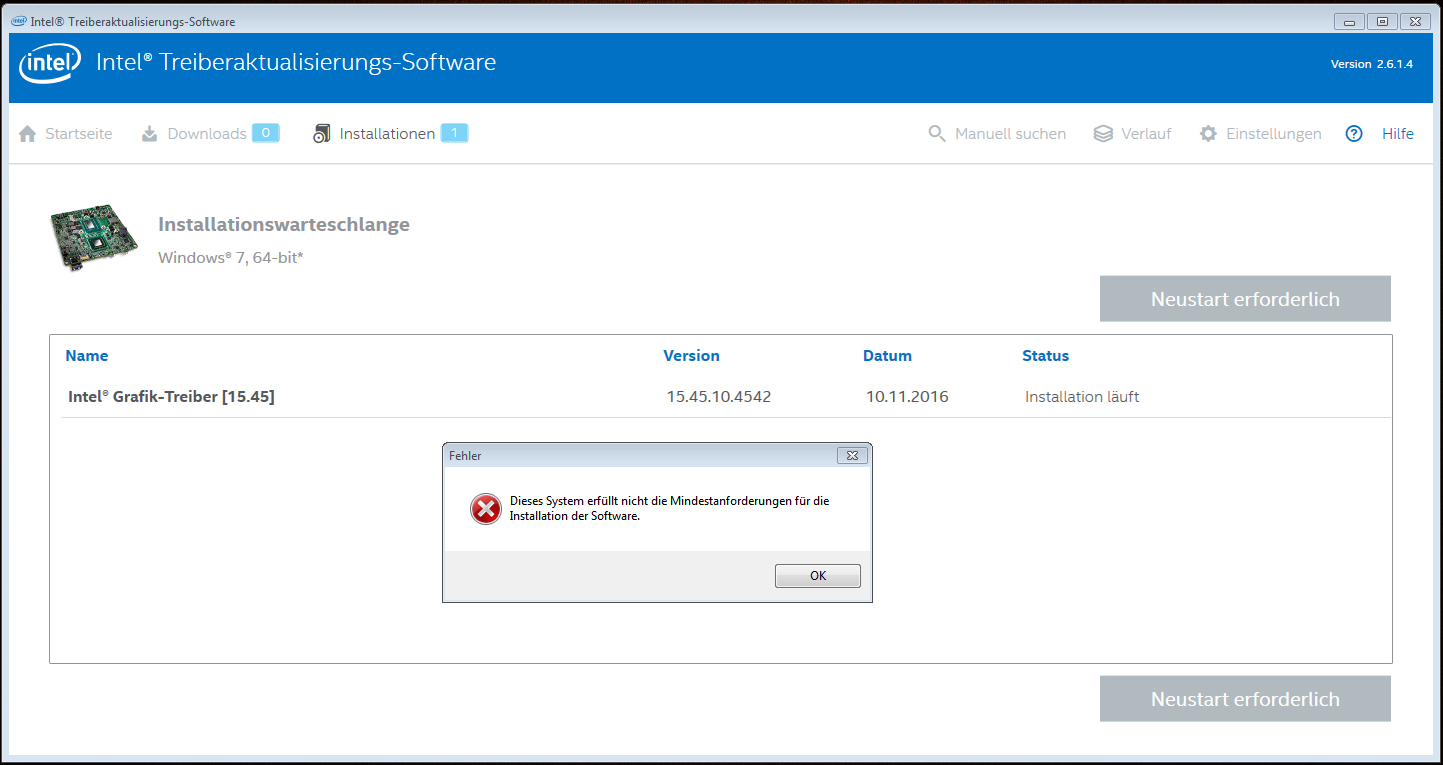Maximize the Intel software window
This screenshot has height=765, width=1443.
pyautogui.click(x=1383, y=21)
